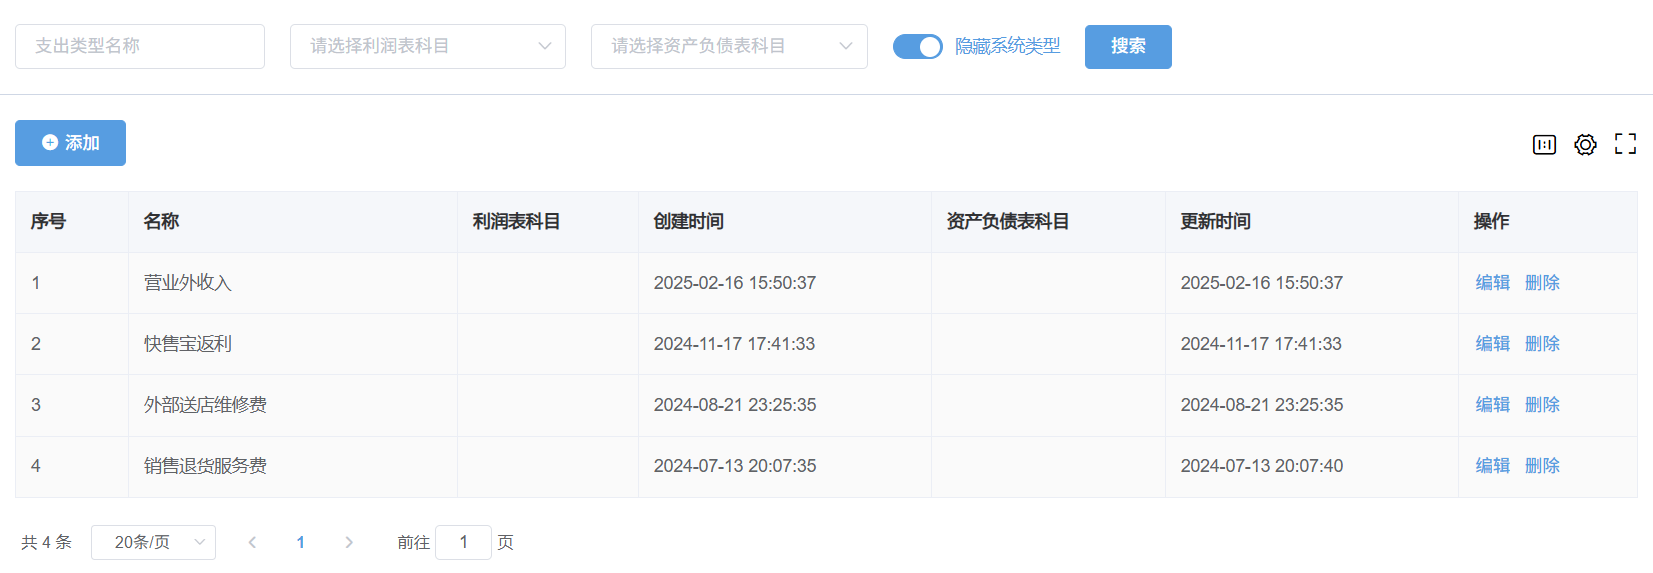Go to the next page arrow
The height and width of the screenshot is (573, 1653).
click(x=349, y=542)
